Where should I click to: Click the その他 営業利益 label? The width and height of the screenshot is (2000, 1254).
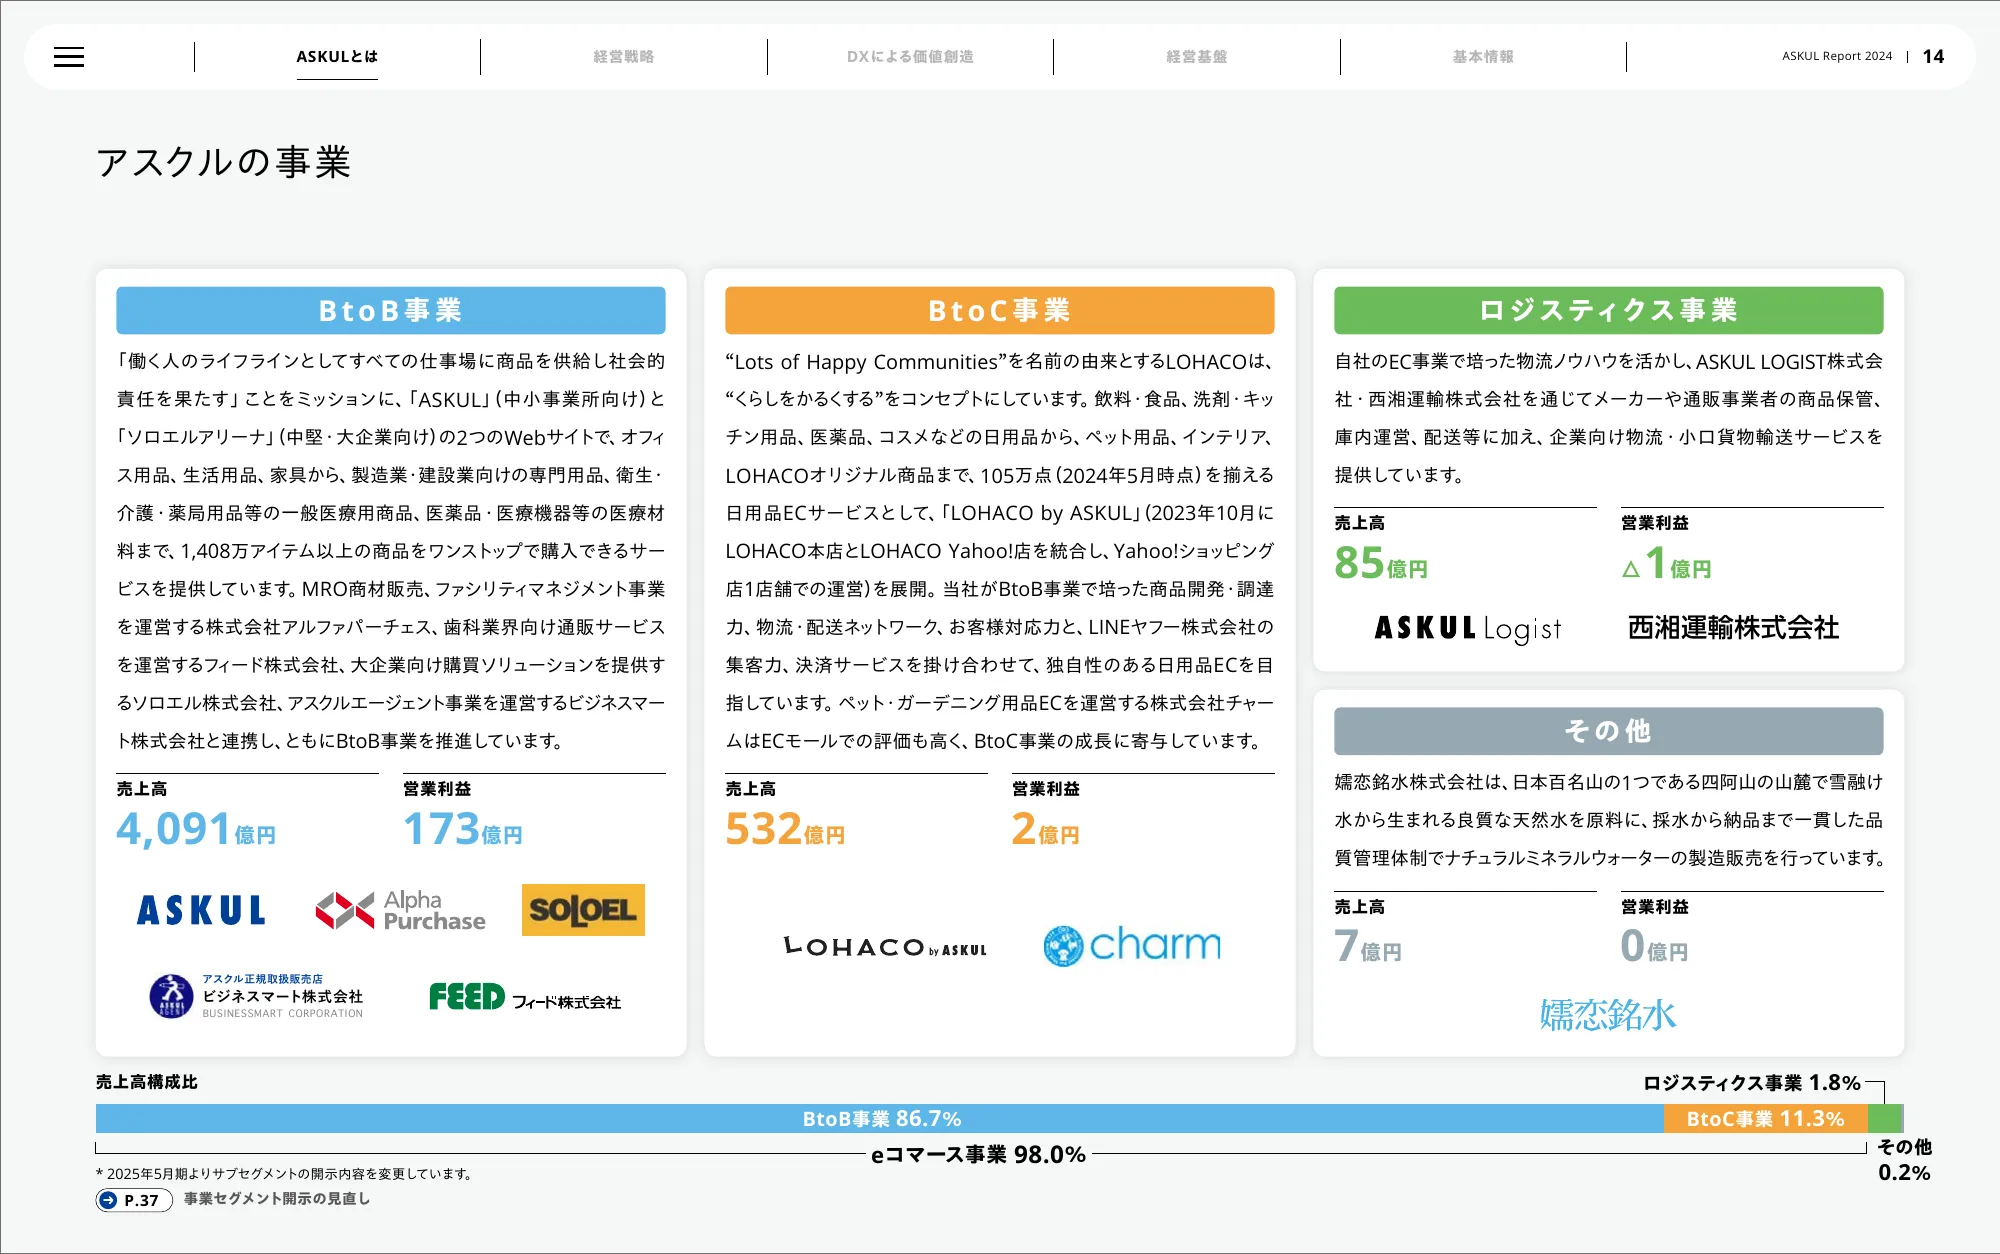click(x=1655, y=907)
